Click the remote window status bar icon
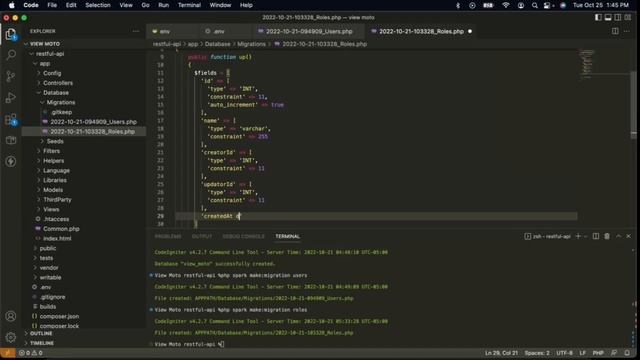This screenshot has width=640, height=360. [8, 353]
